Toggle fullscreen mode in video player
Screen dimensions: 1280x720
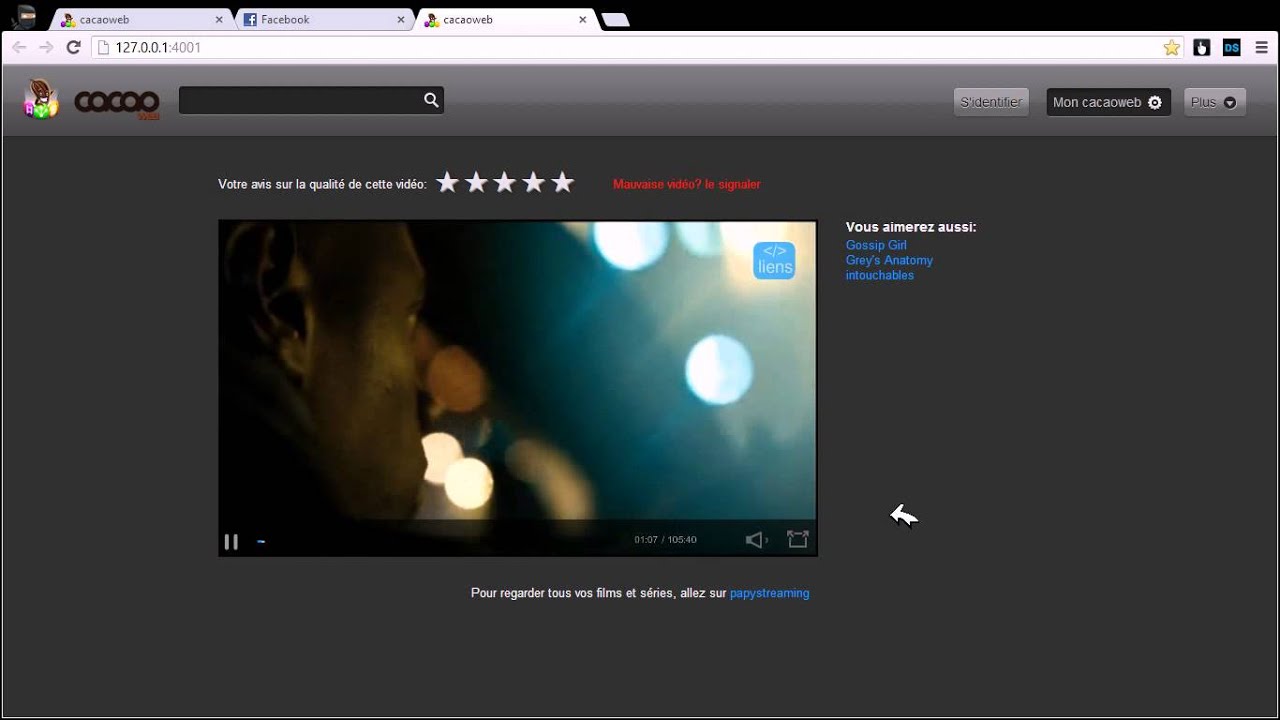click(797, 539)
